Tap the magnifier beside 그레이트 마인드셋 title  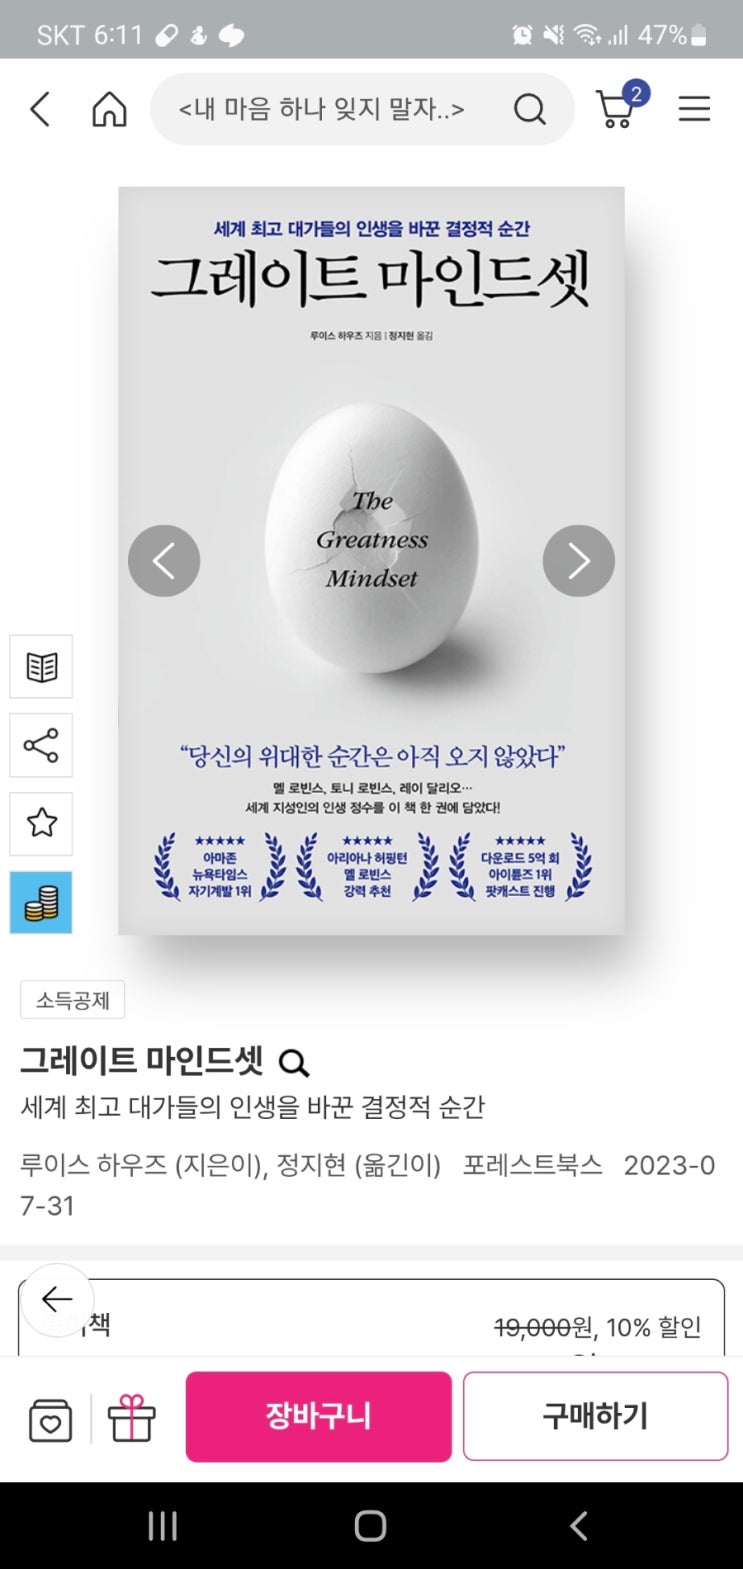point(293,1062)
